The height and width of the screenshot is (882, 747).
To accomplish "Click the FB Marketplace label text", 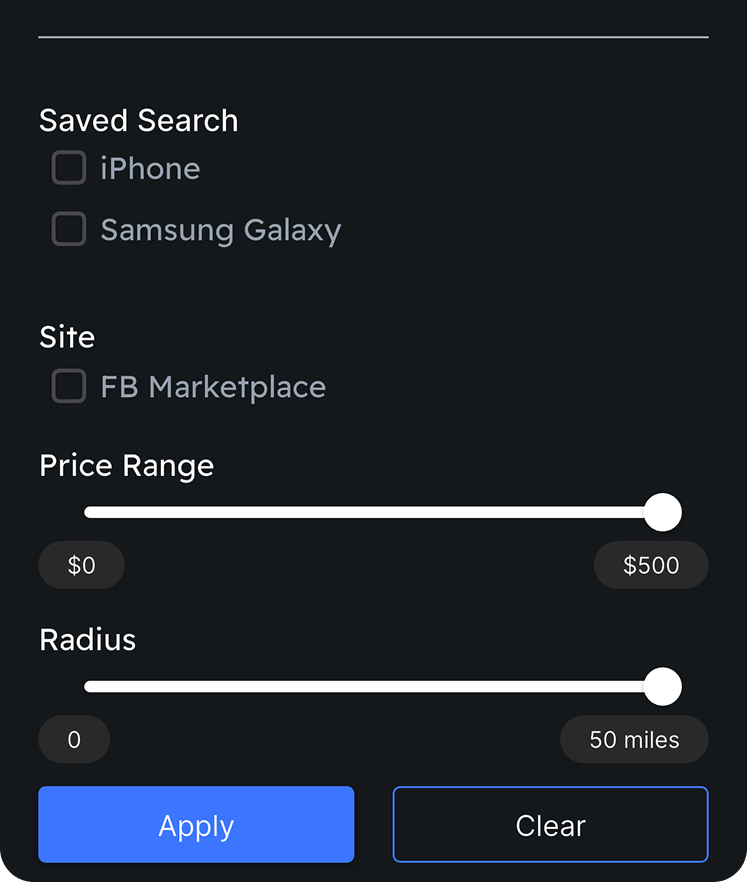I will (x=213, y=387).
